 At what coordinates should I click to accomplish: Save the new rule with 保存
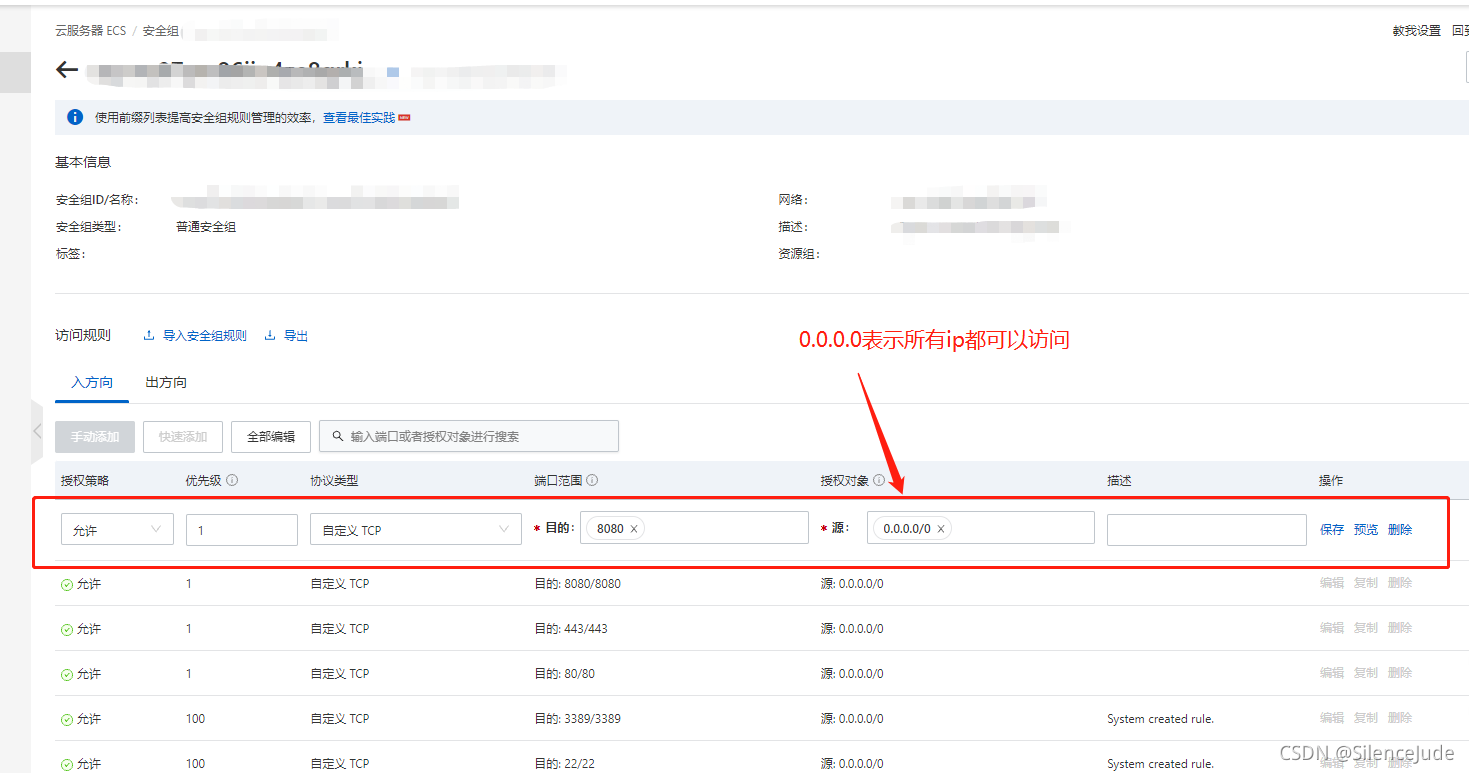1332,530
